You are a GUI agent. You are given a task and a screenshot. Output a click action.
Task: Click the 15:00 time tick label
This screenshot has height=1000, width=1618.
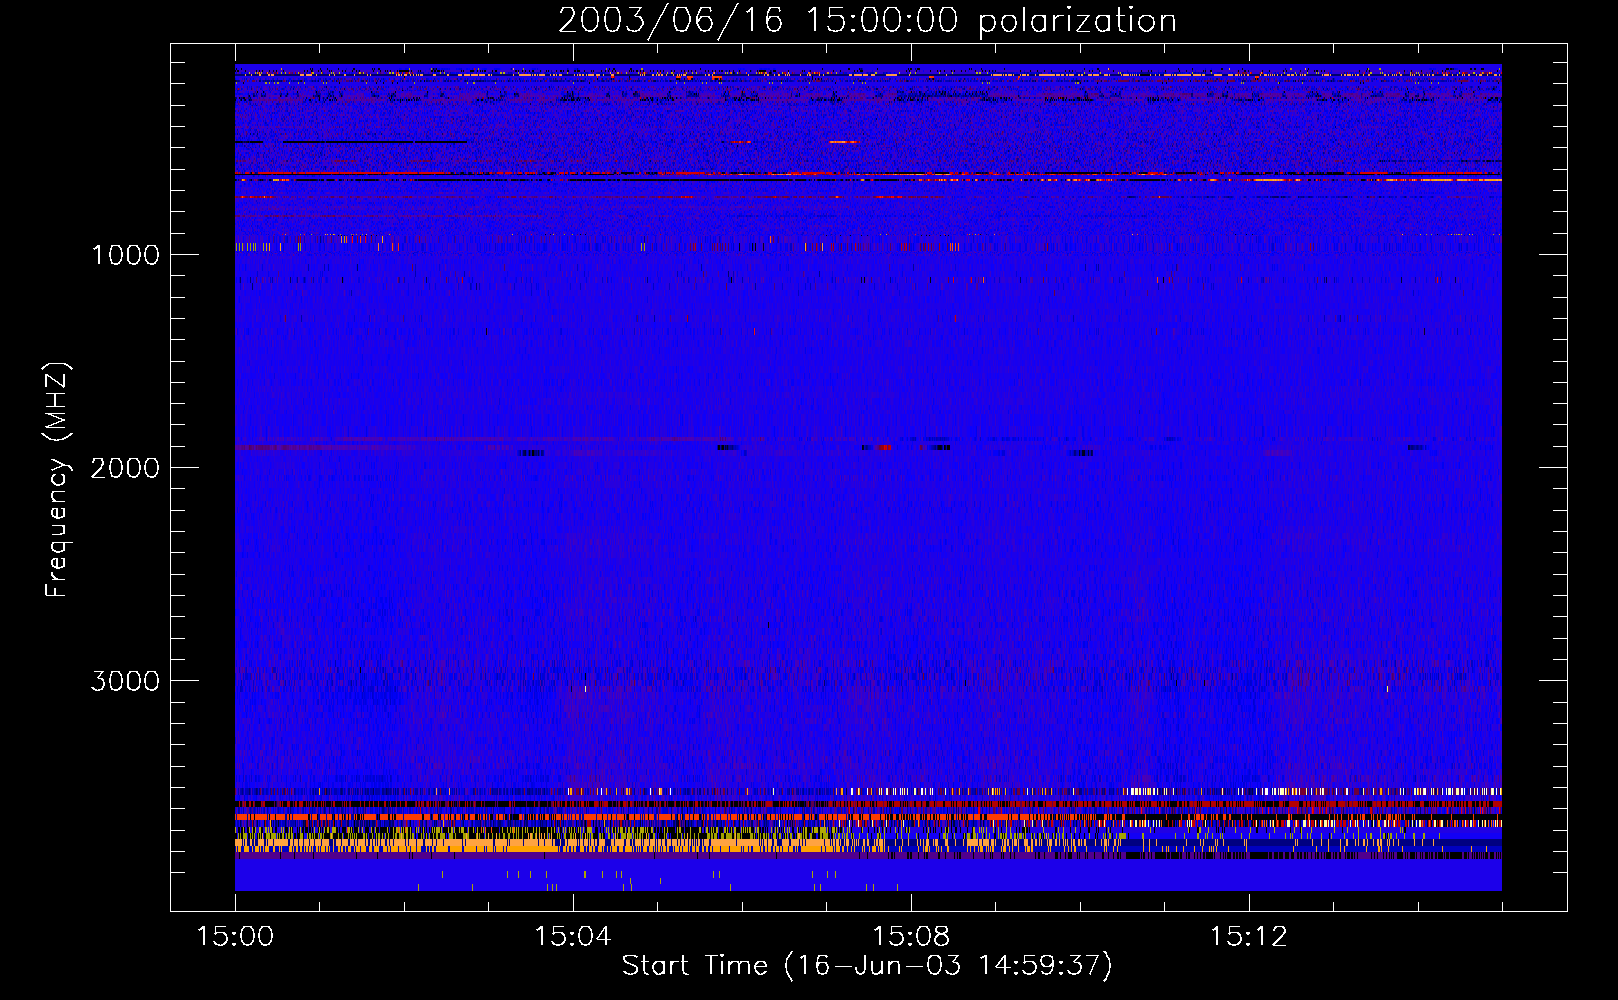click(x=235, y=937)
